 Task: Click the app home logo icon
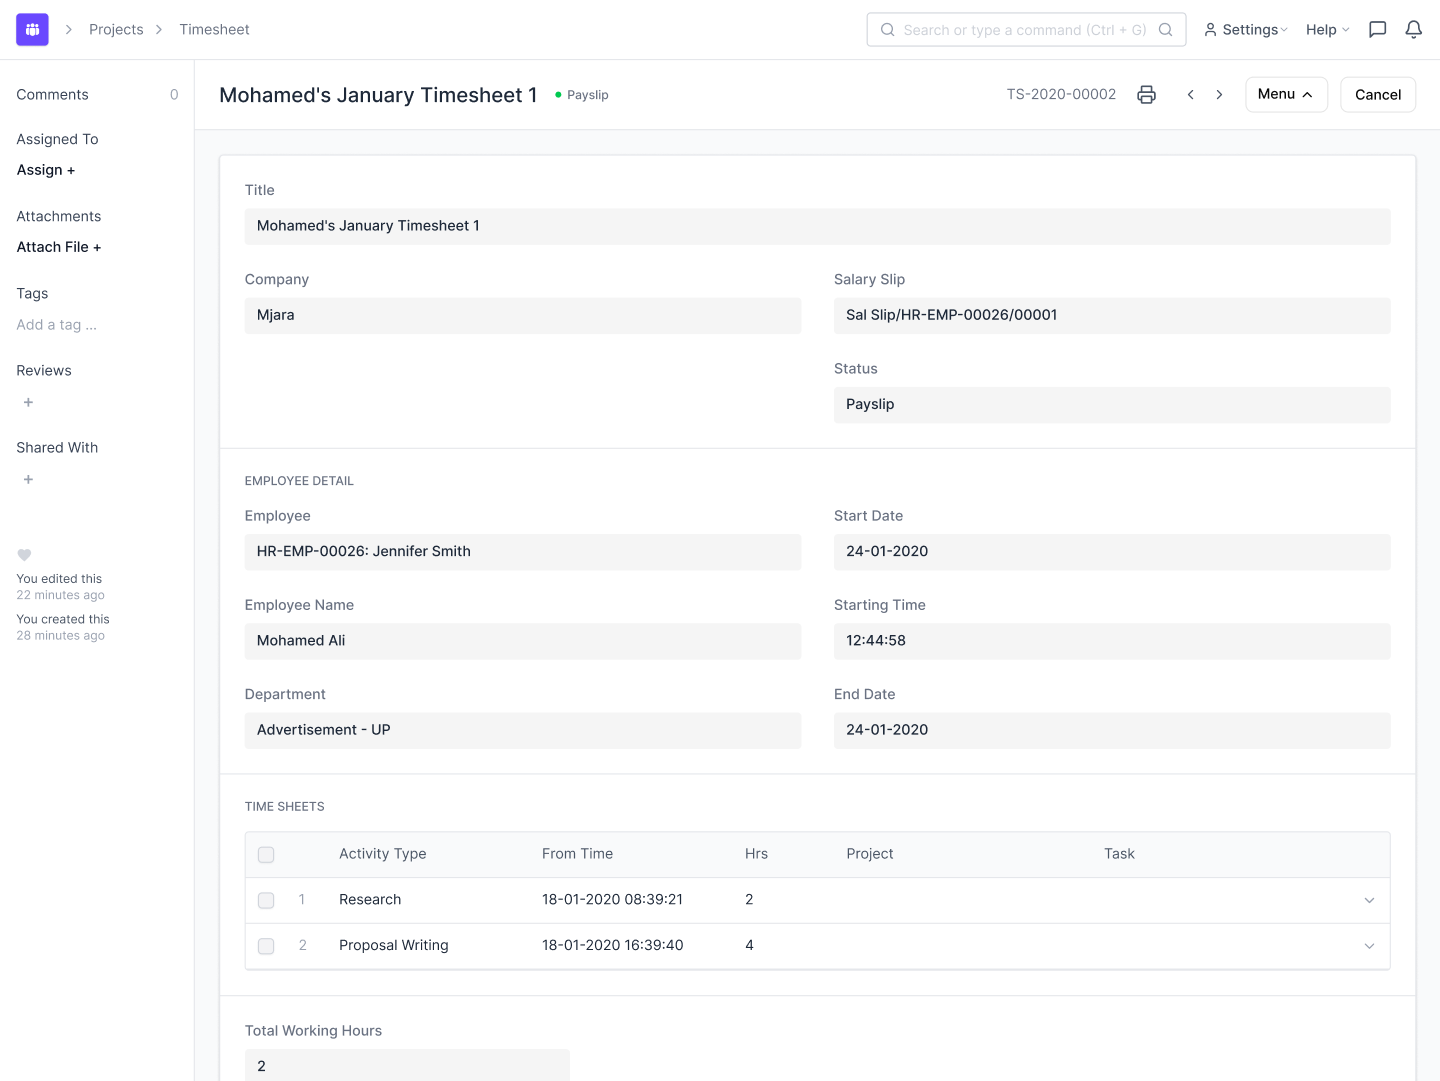click(32, 30)
